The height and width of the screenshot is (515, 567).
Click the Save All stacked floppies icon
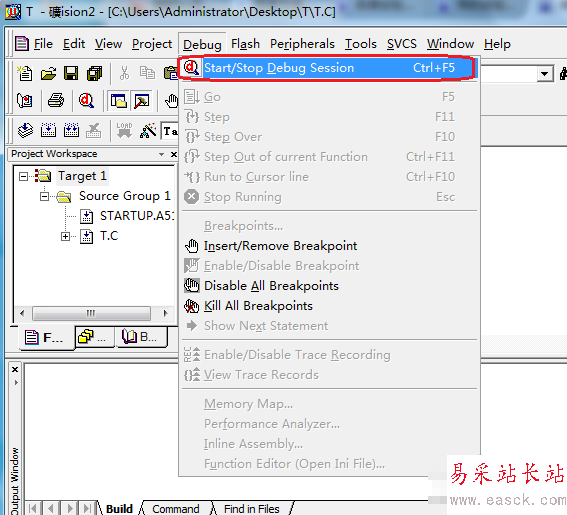[94, 73]
